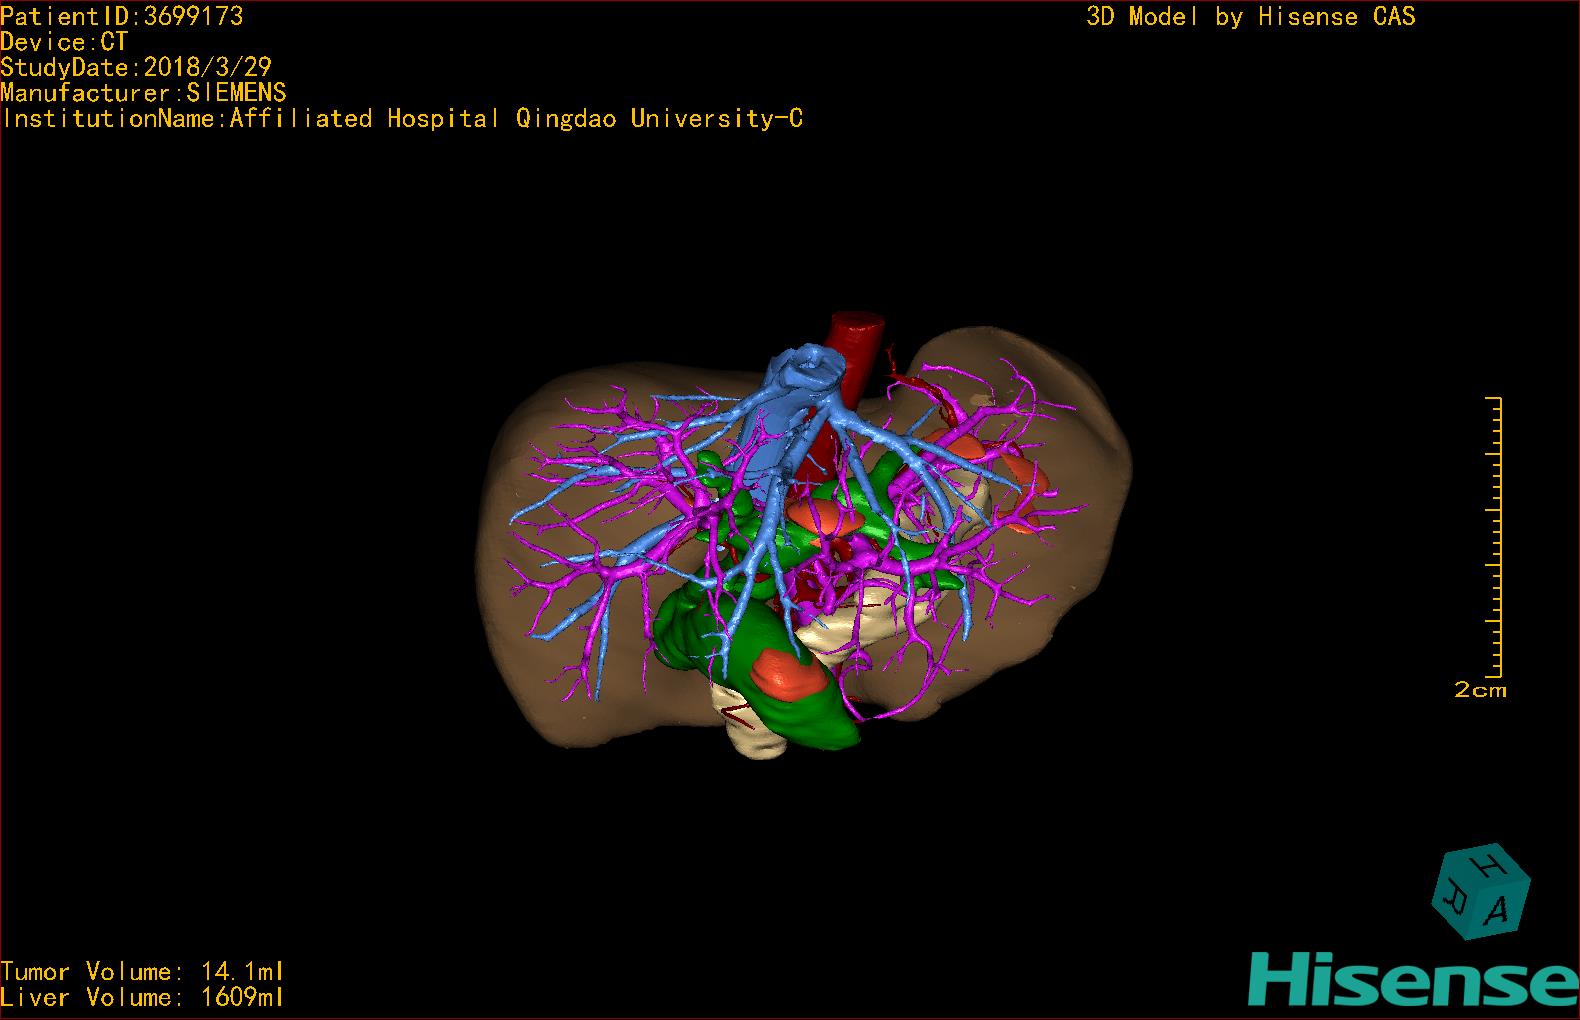Click the 'Device:CT' overlay text
Image resolution: width=1580 pixels, height=1020 pixels.
tap(64, 42)
